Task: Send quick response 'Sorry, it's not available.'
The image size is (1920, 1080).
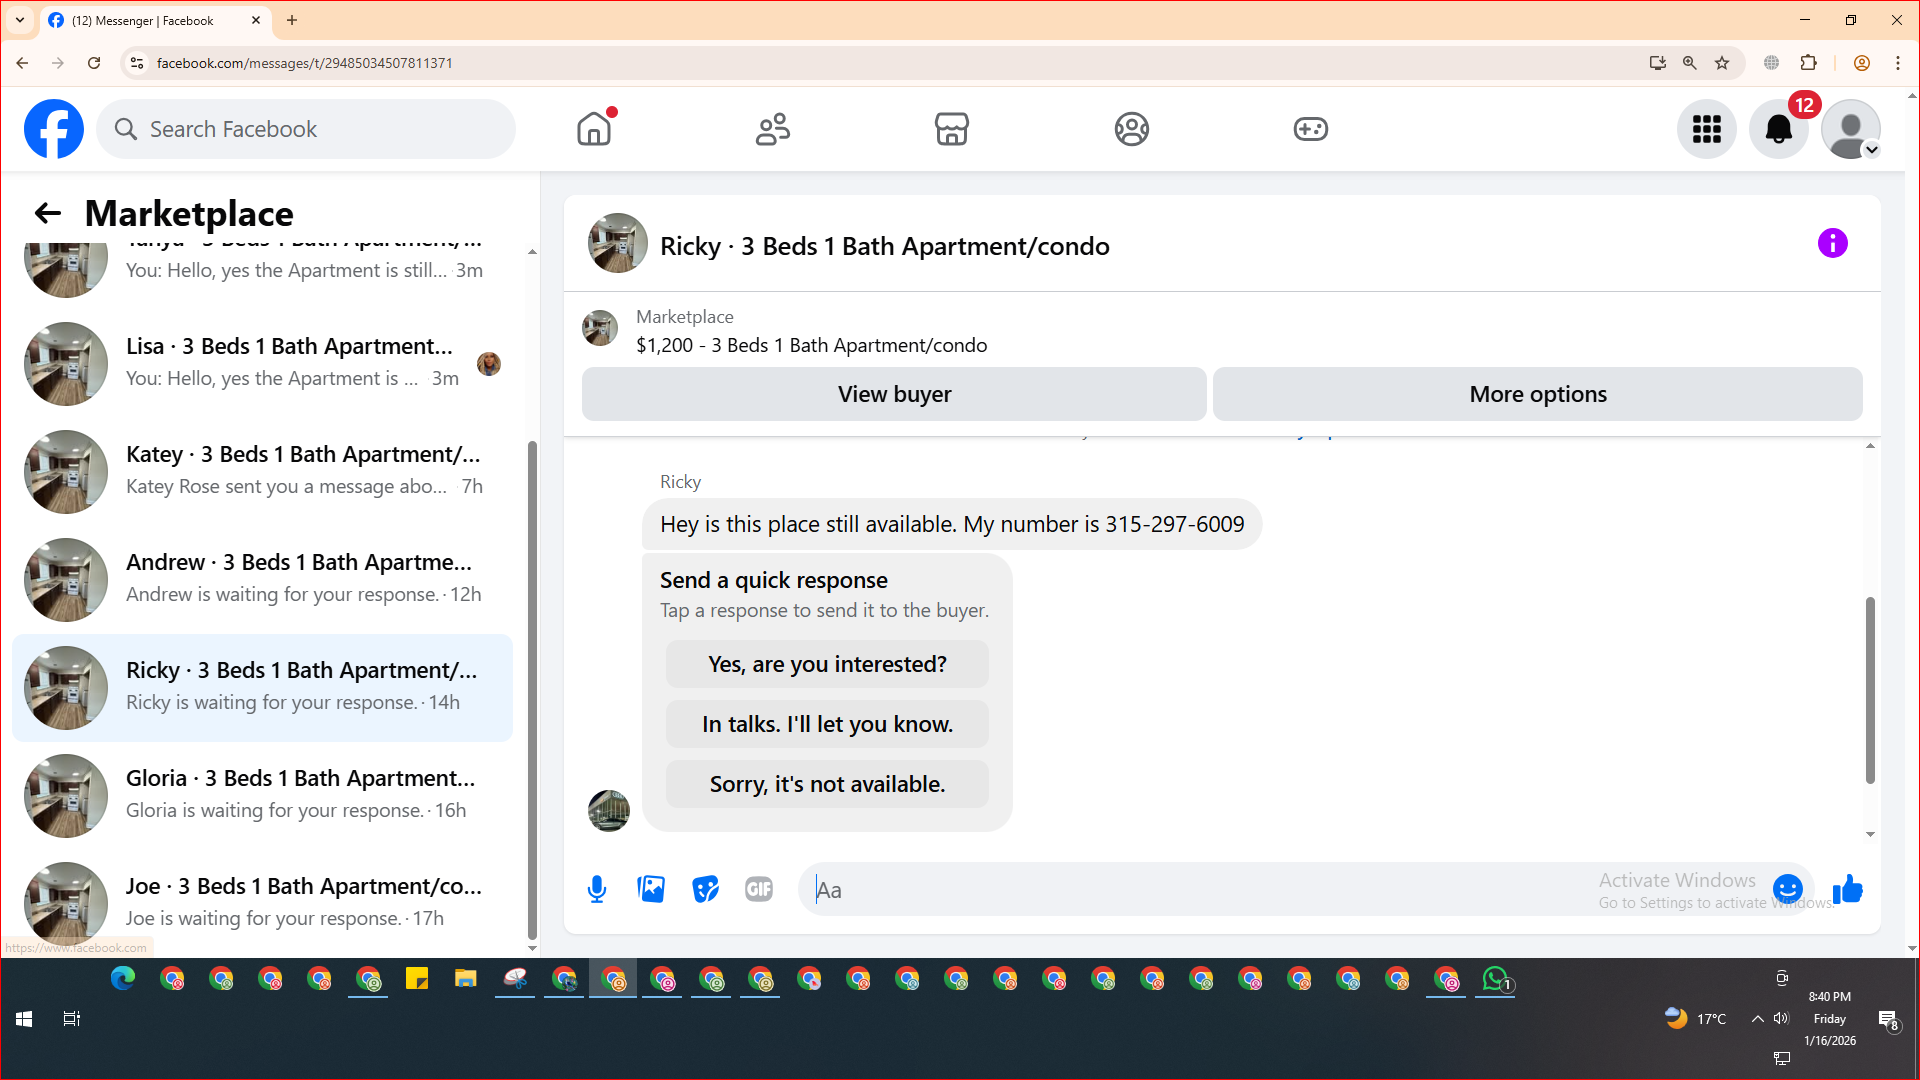Action: (827, 784)
